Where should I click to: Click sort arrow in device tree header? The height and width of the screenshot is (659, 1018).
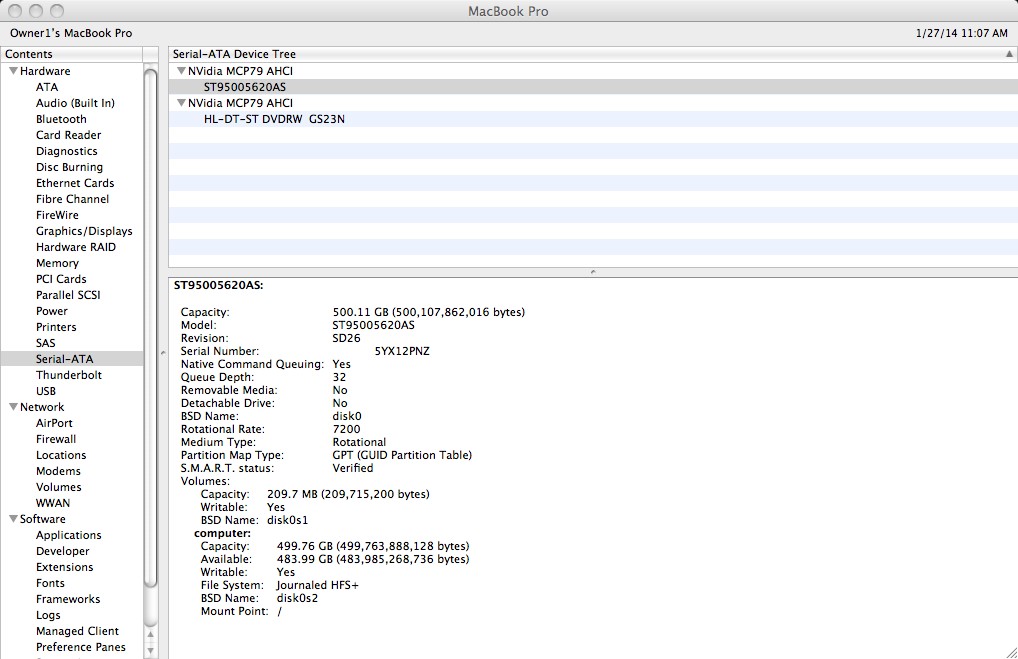click(1009, 54)
